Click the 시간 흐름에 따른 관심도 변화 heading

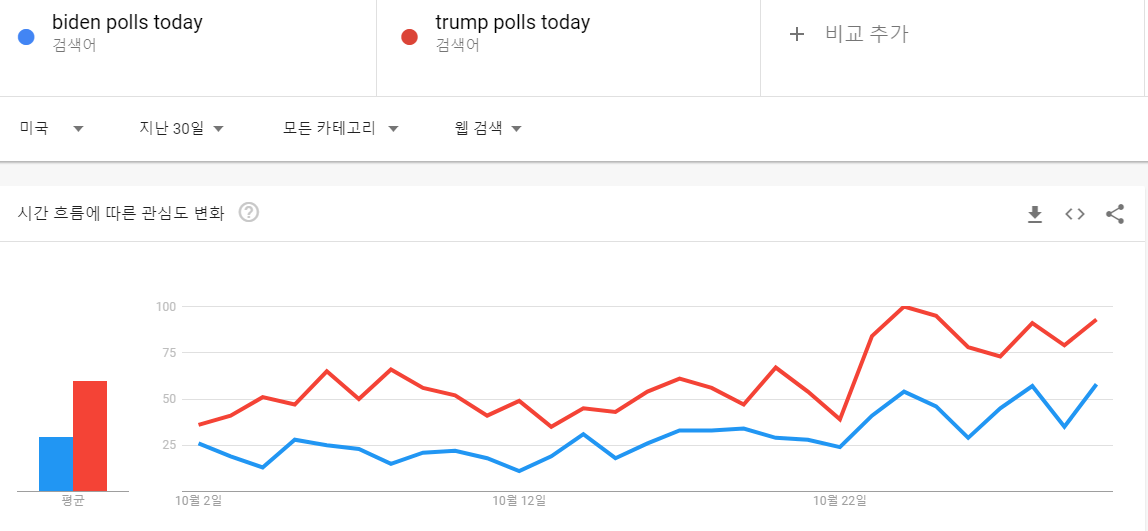pyautogui.click(x=121, y=213)
